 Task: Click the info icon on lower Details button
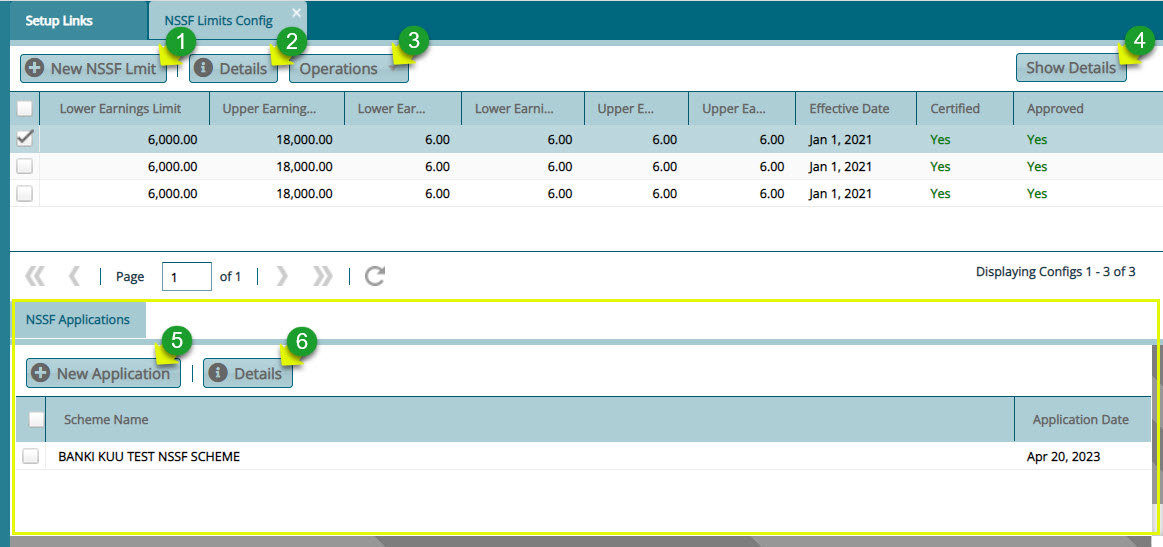(217, 373)
